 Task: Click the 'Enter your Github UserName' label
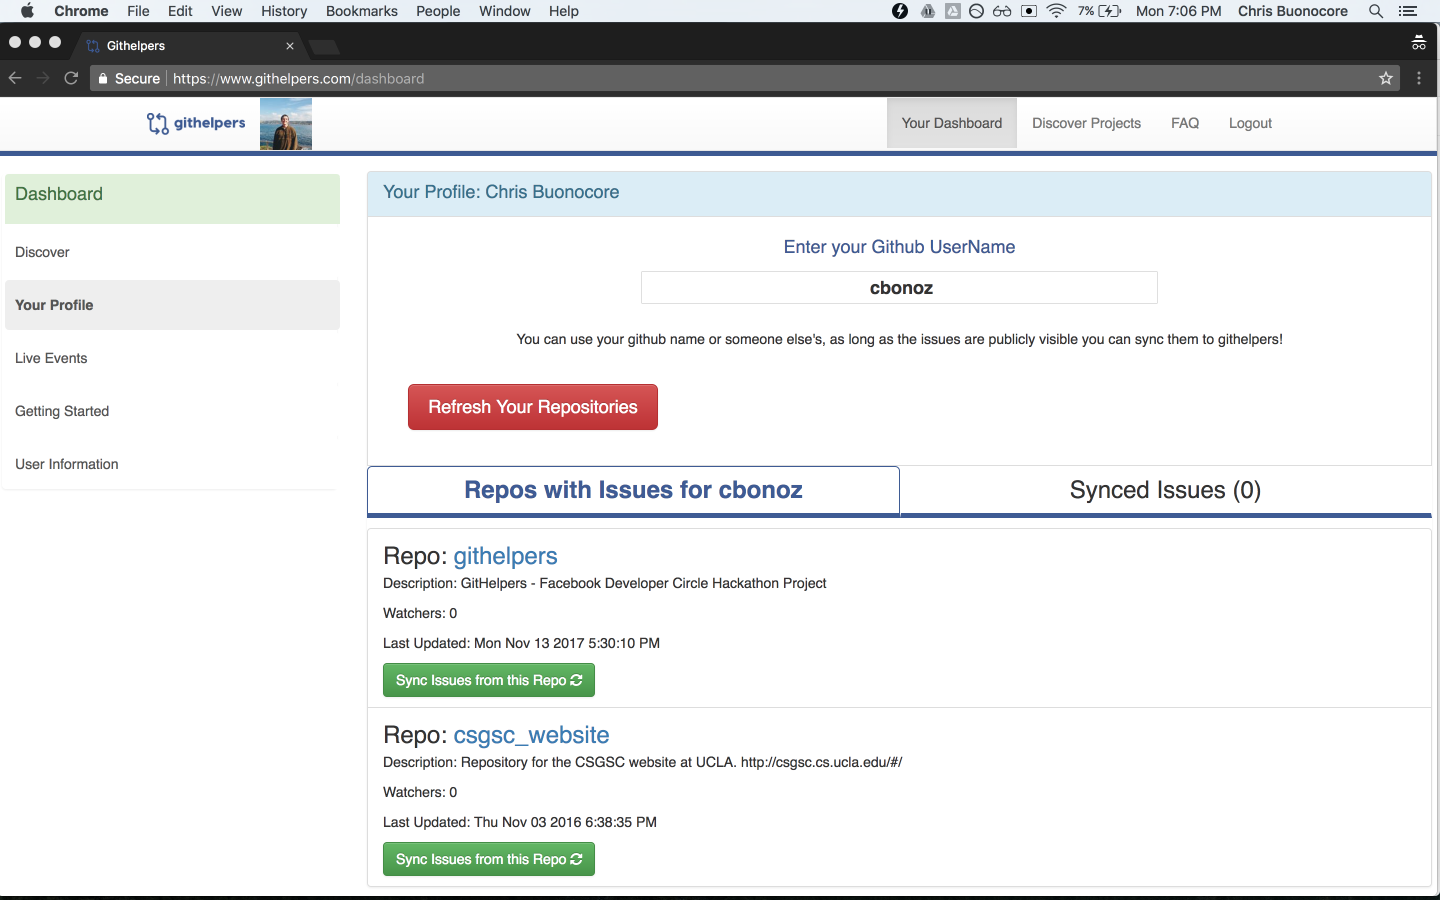pos(899,247)
